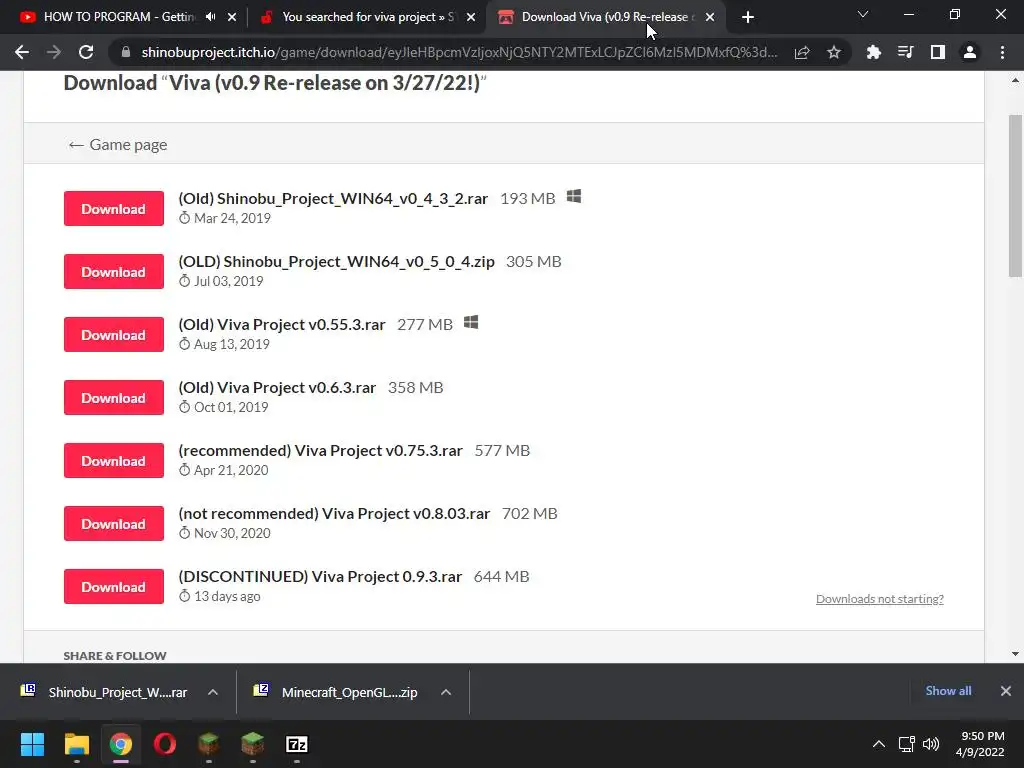Bookmark this page with the star icon
The height and width of the screenshot is (768, 1024).
(x=834, y=52)
